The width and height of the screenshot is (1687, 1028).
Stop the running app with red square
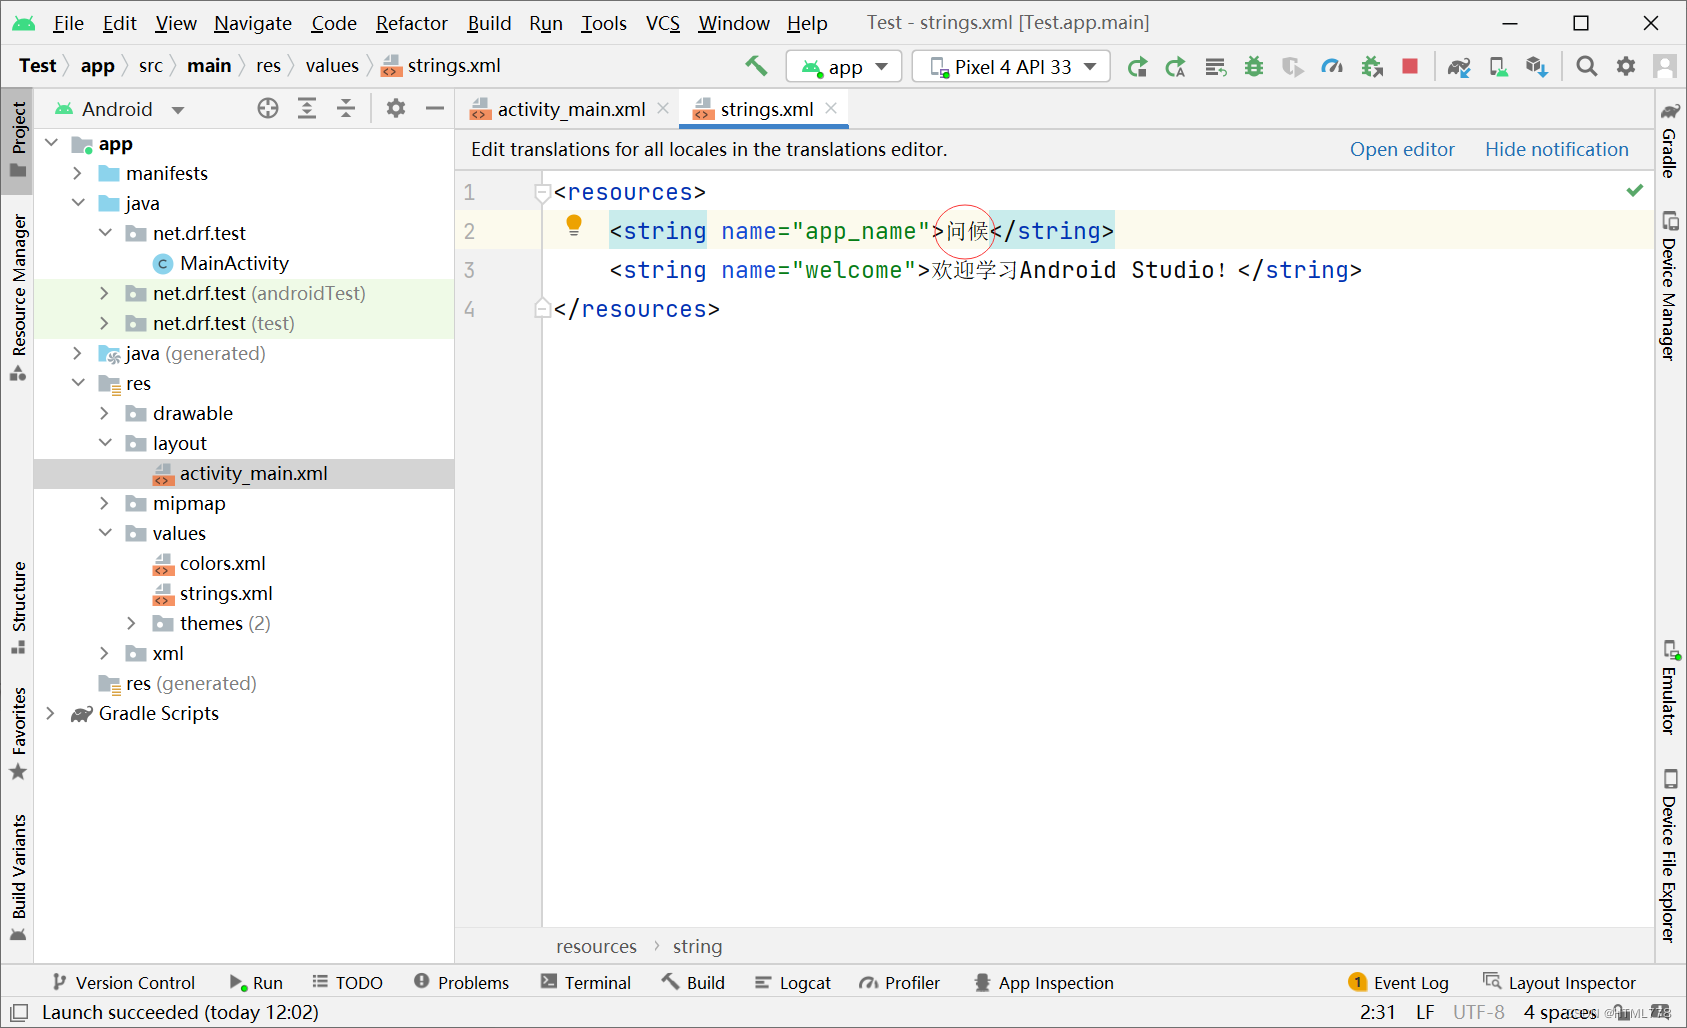[1410, 66]
